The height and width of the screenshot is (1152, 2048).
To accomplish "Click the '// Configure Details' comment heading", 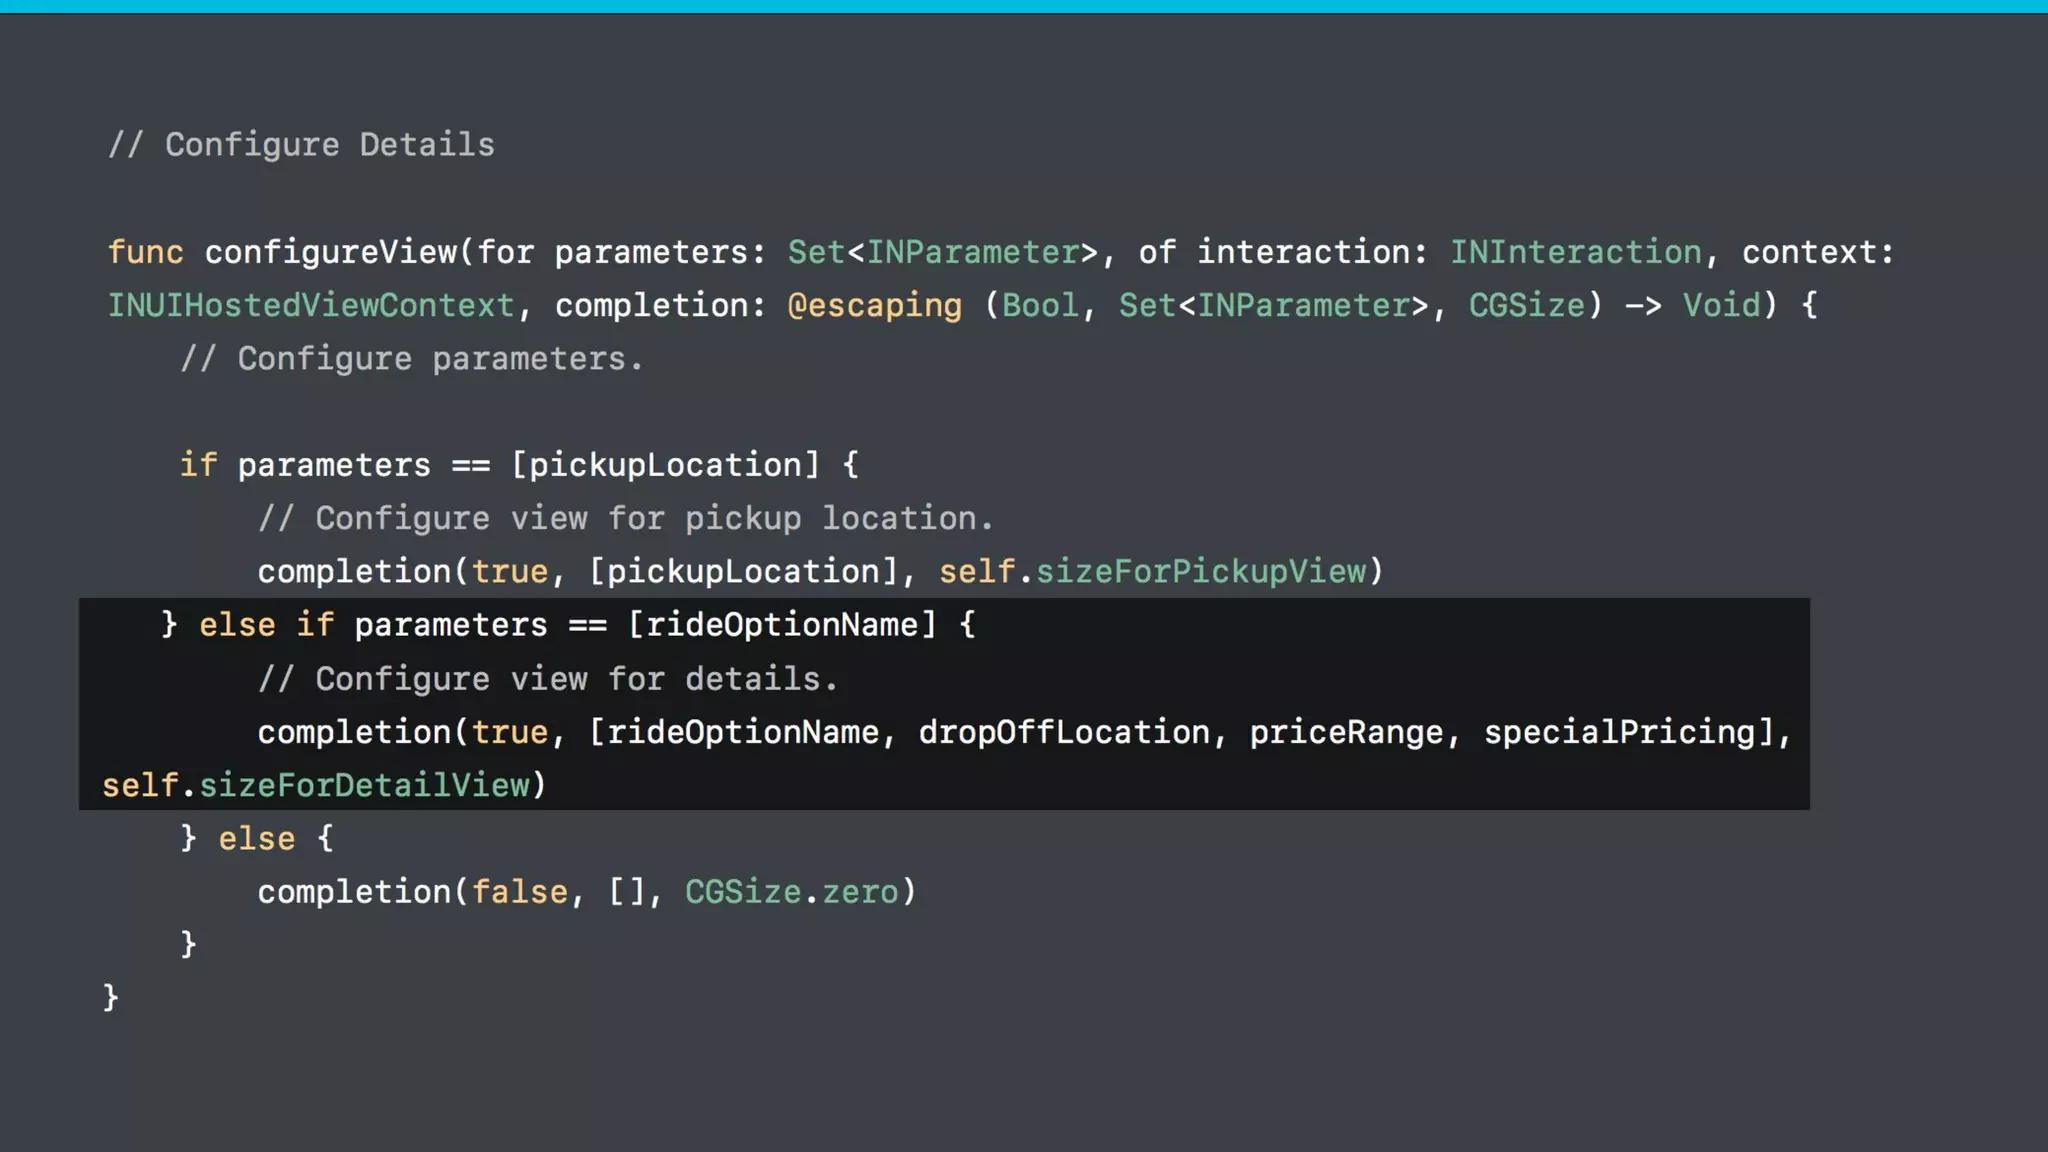I will (300, 145).
